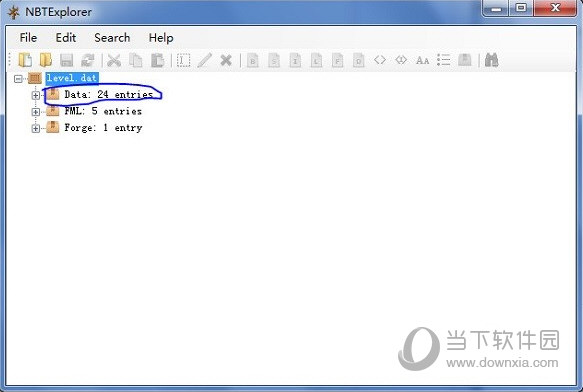The image size is (583, 392).
Task: Click the Refresh toolbar icon
Action: [88, 60]
